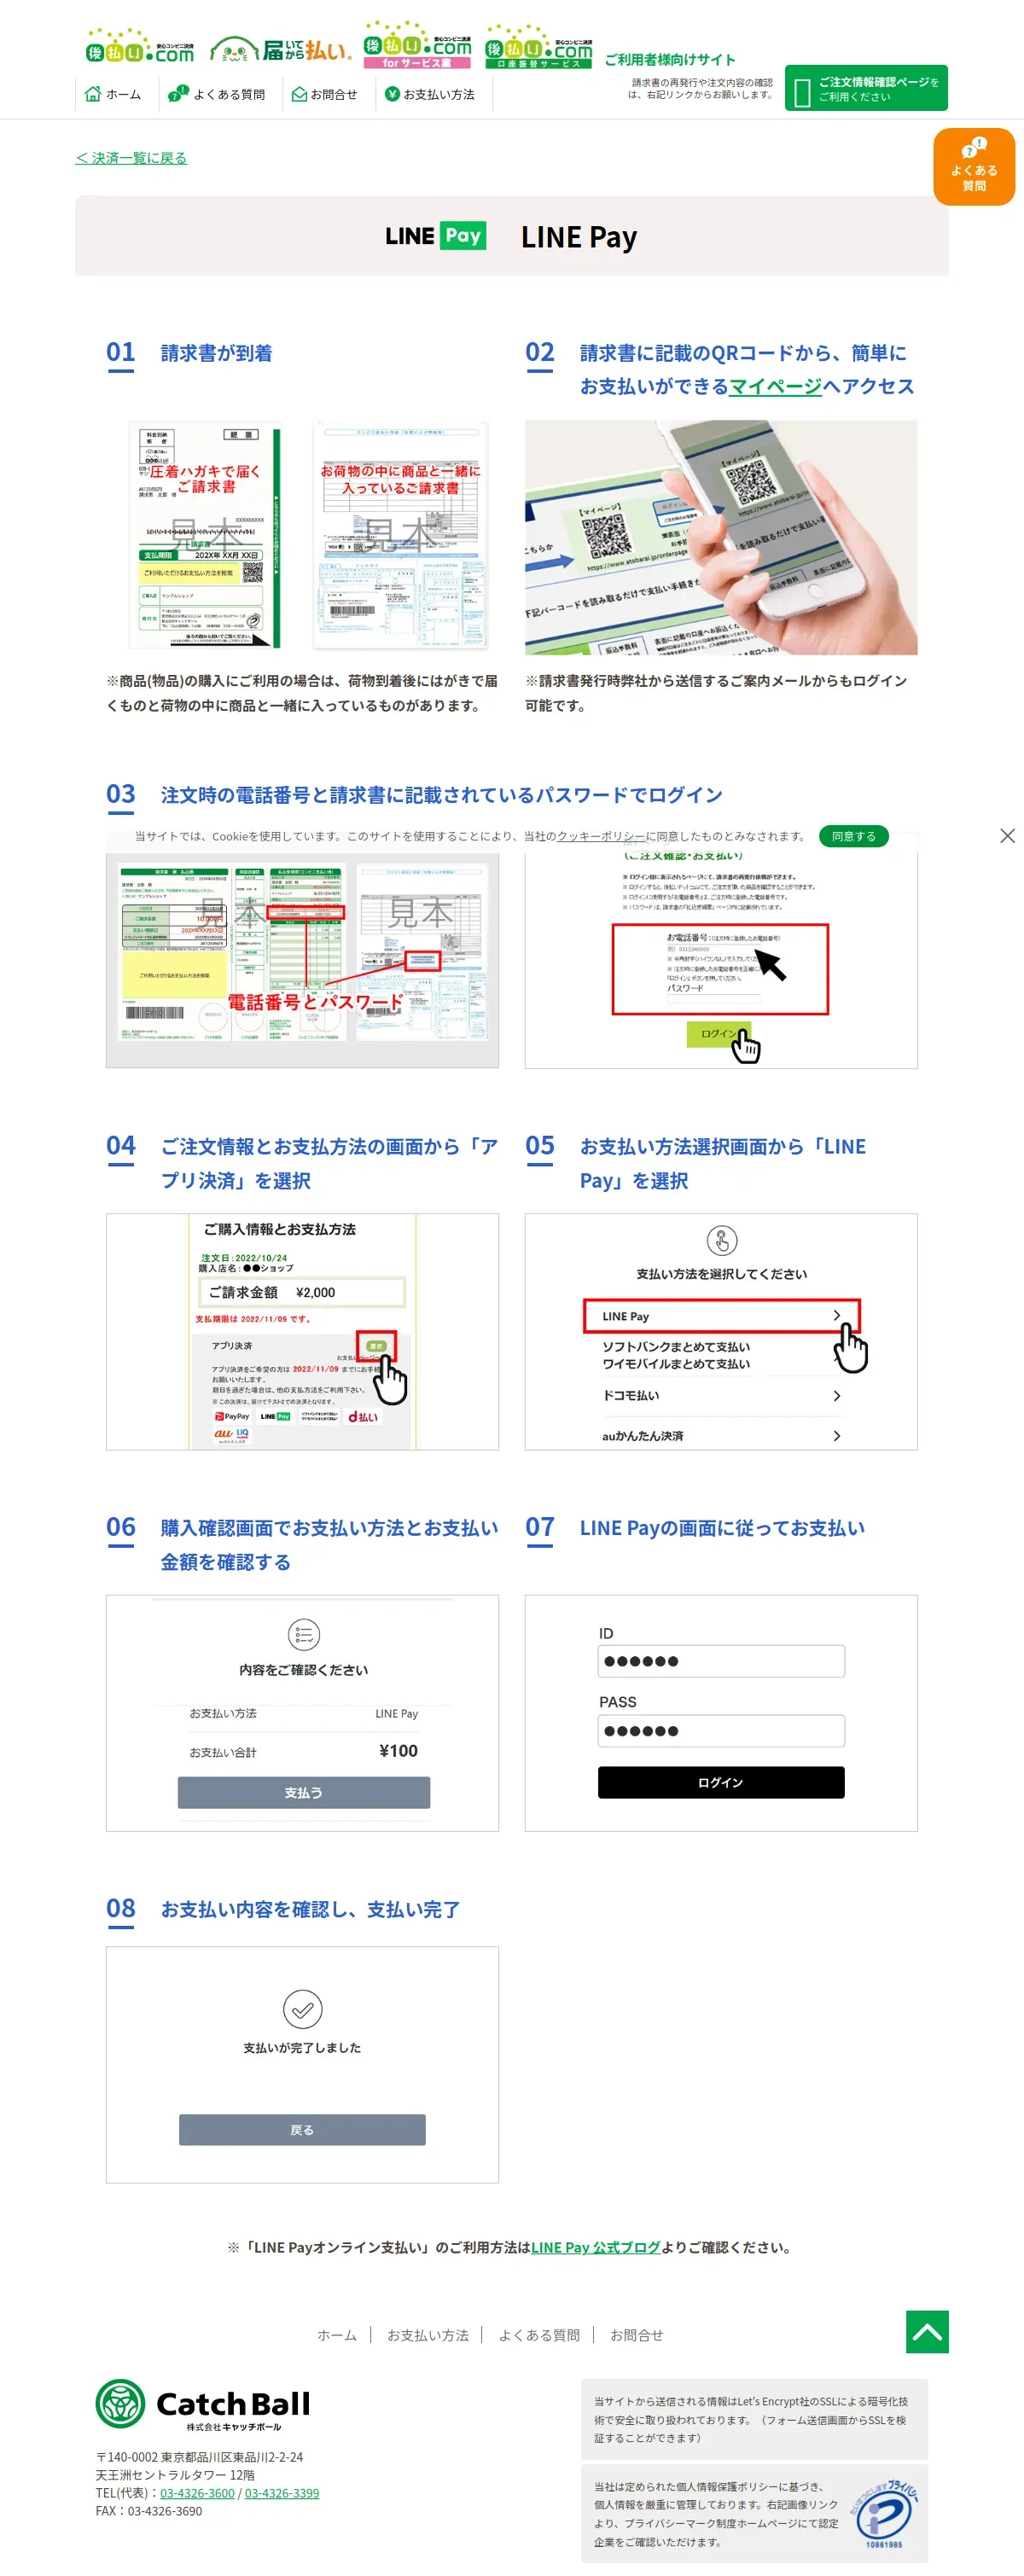Viewport: 1024px width, 2576px height.
Task: Open the LINE Pay 公式ブログ link
Action: [x=596, y=2247]
